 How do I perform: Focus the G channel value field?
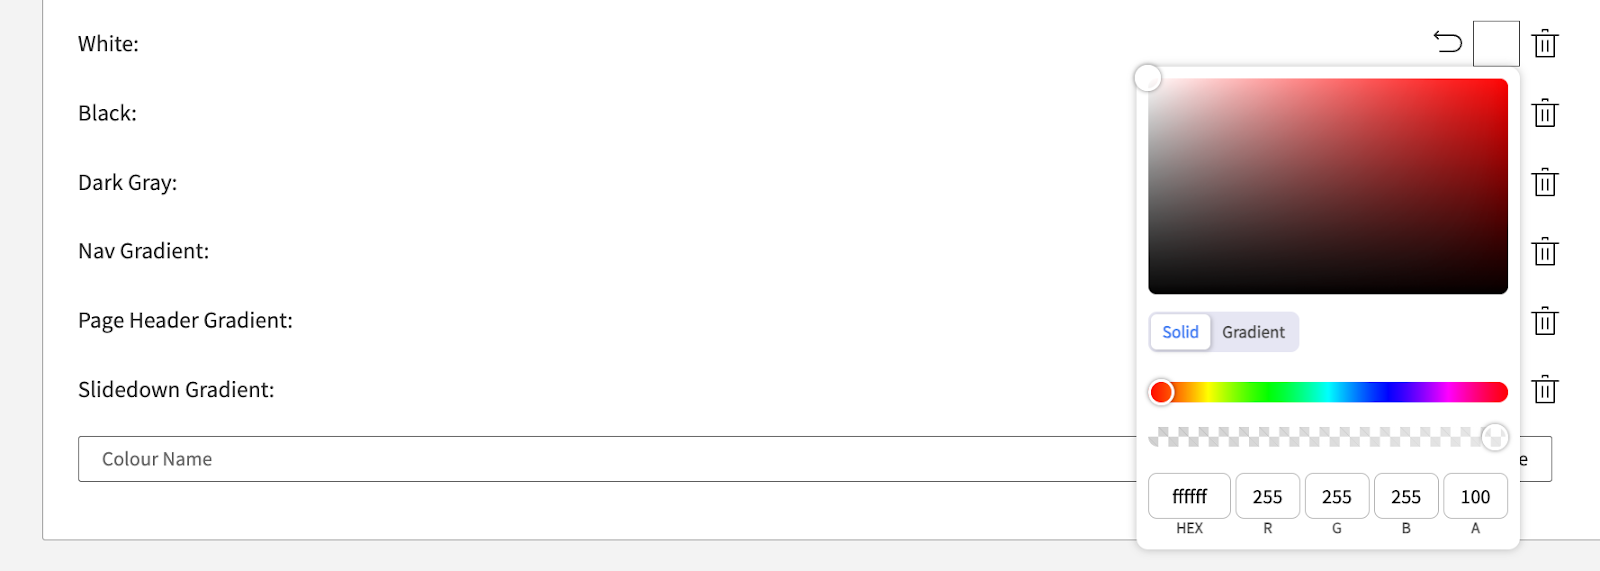click(x=1337, y=496)
